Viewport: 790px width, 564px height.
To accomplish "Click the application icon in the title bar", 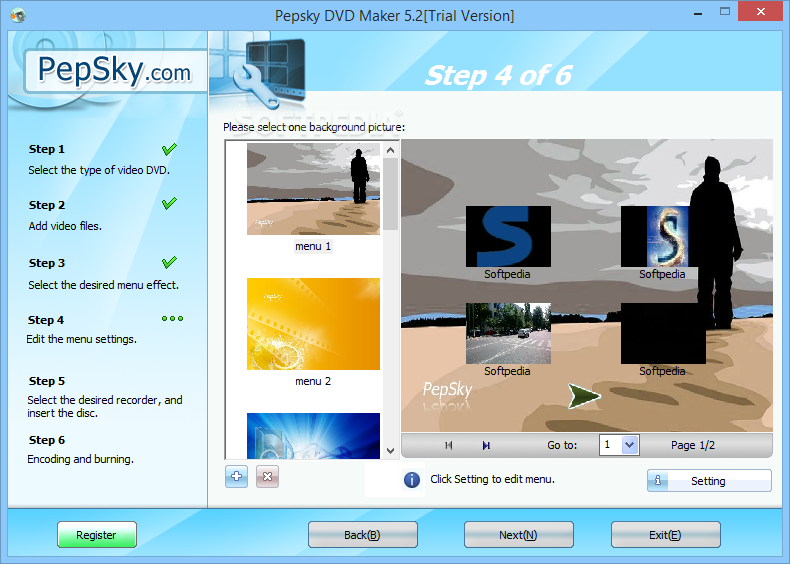I will (x=18, y=15).
